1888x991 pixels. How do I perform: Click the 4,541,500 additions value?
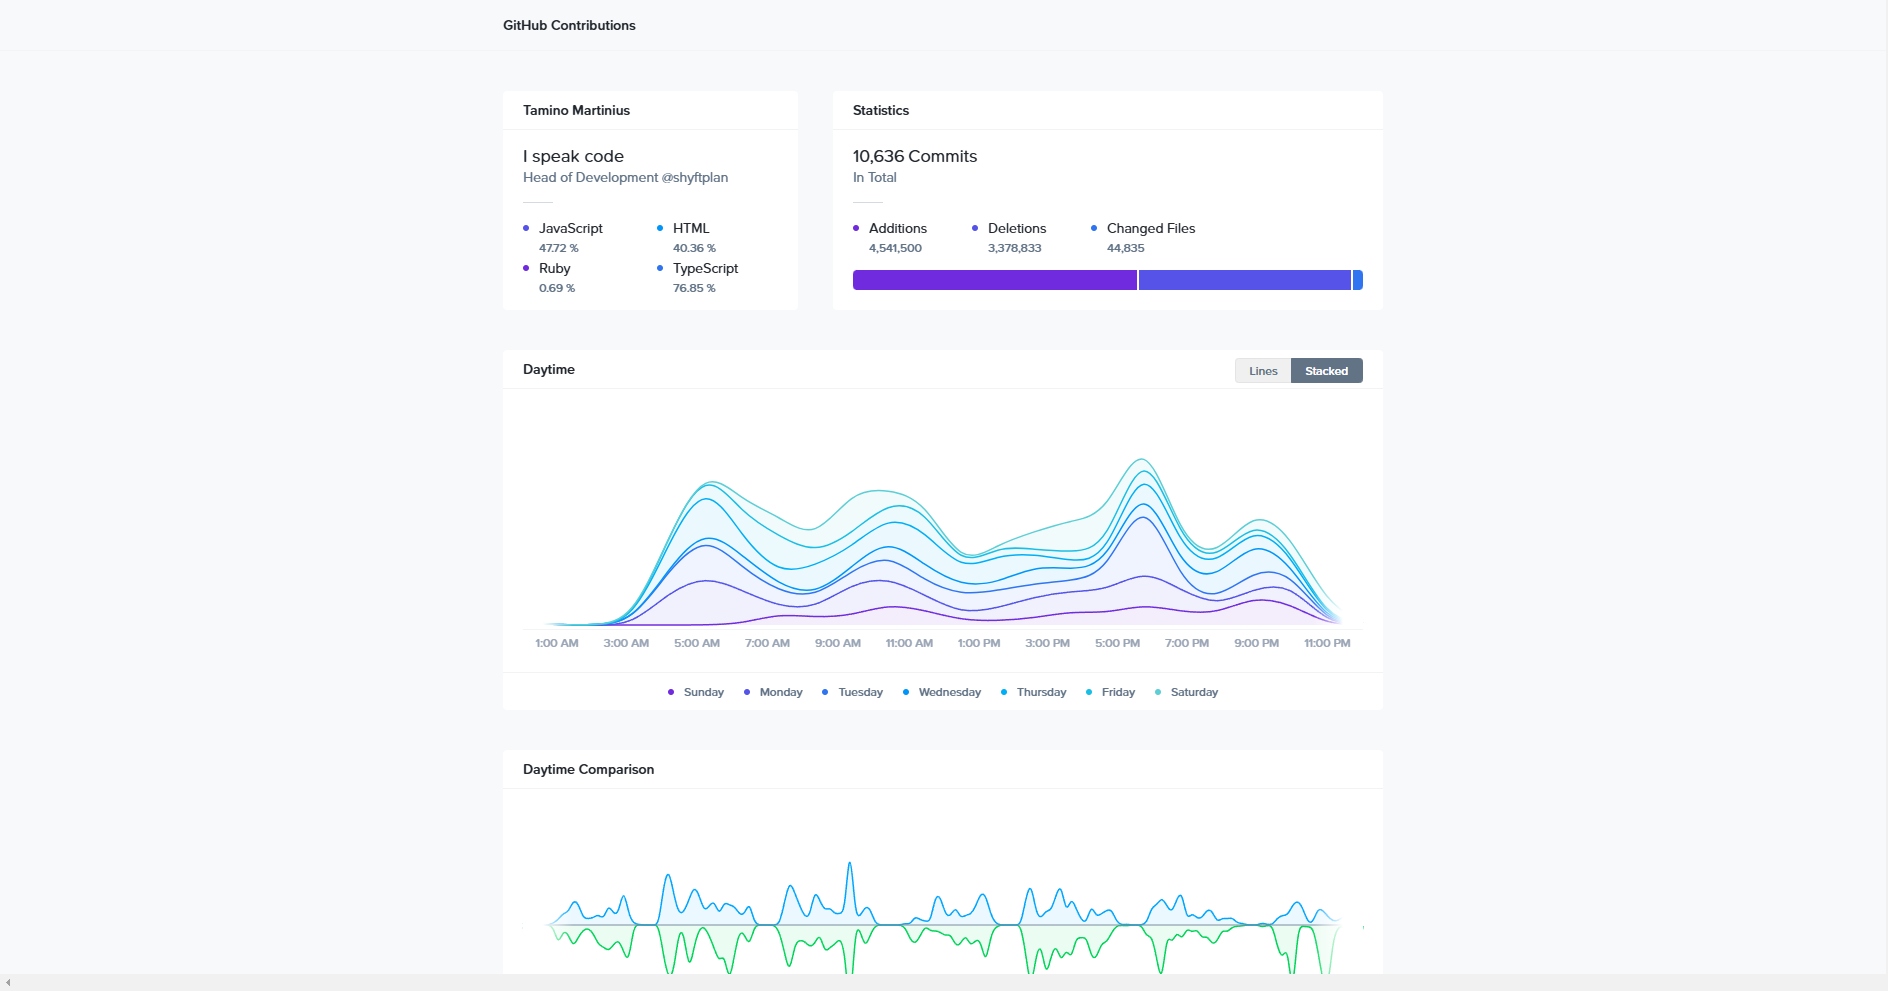click(x=895, y=248)
